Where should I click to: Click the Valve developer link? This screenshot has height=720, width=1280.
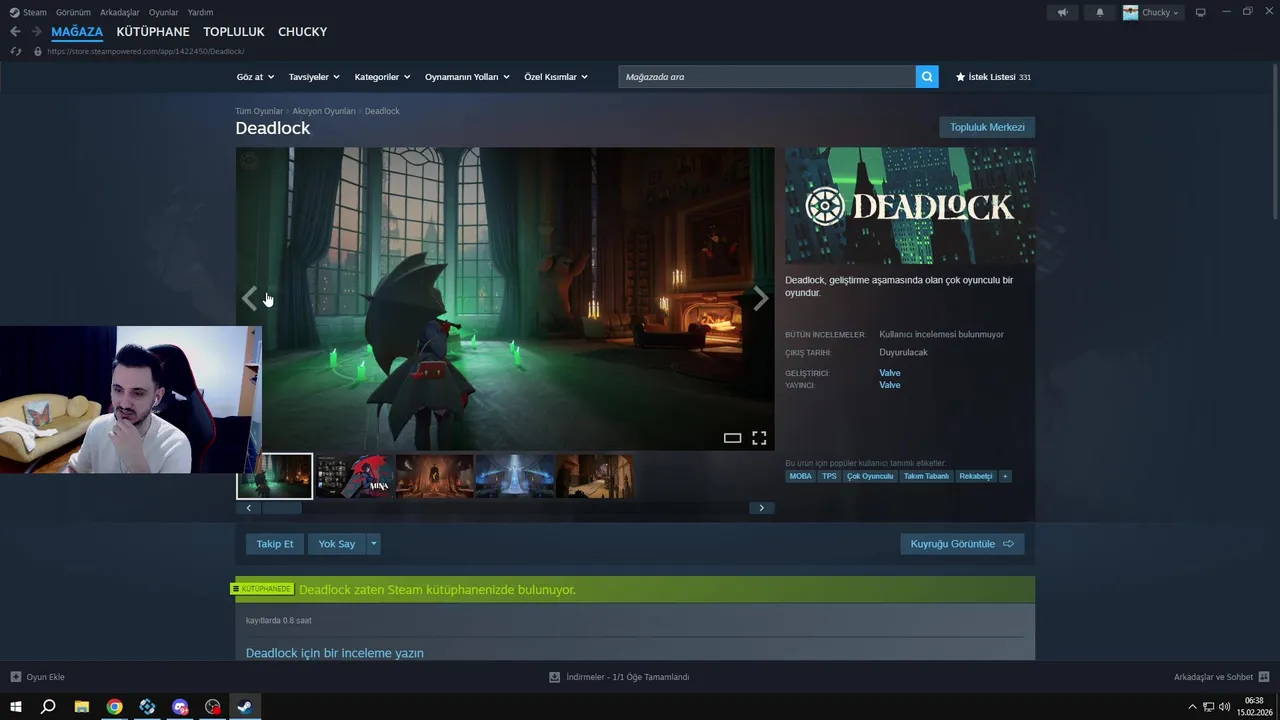tap(890, 373)
